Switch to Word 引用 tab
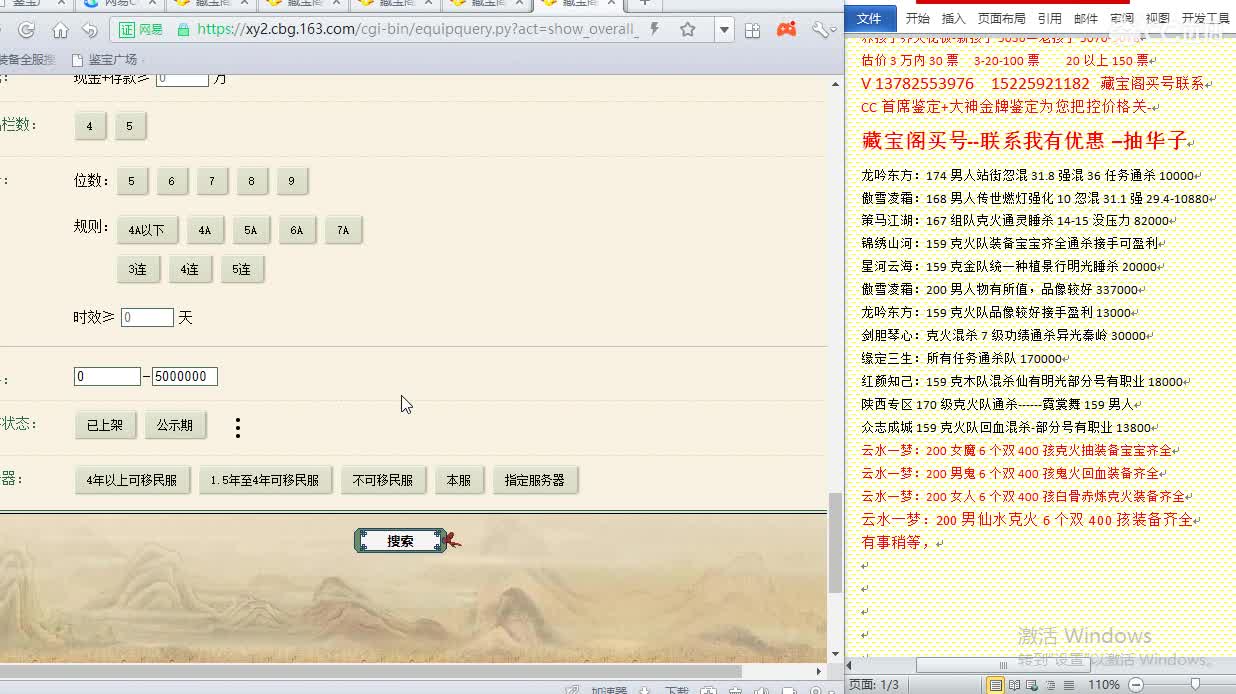Screen dimensions: 1236x694 pos(1050,18)
